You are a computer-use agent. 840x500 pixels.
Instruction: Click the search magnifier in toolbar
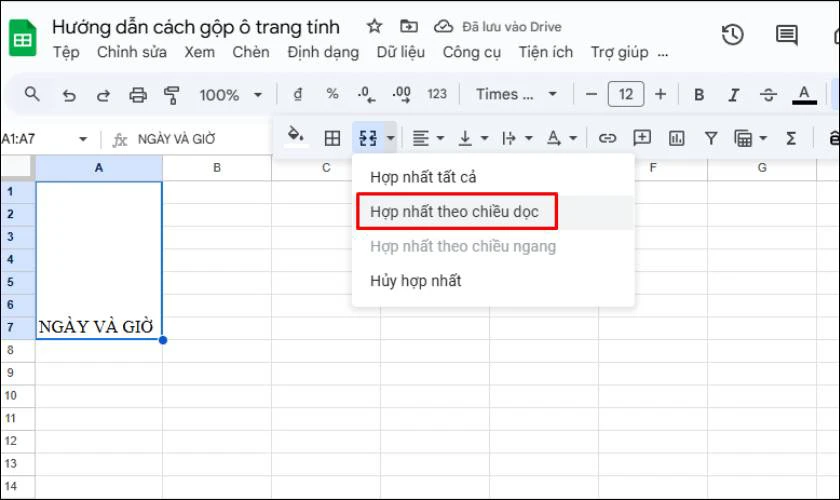(x=32, y=94)
